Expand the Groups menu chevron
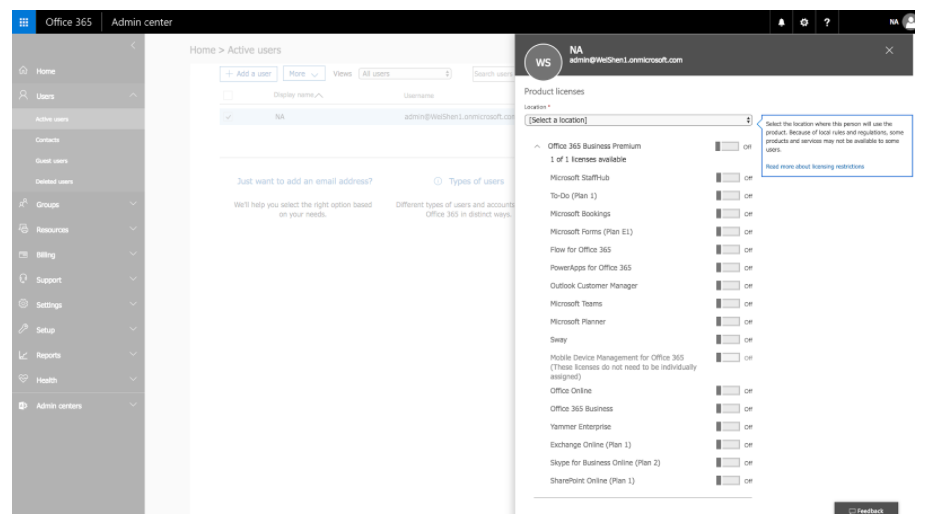 click(133, 204)
